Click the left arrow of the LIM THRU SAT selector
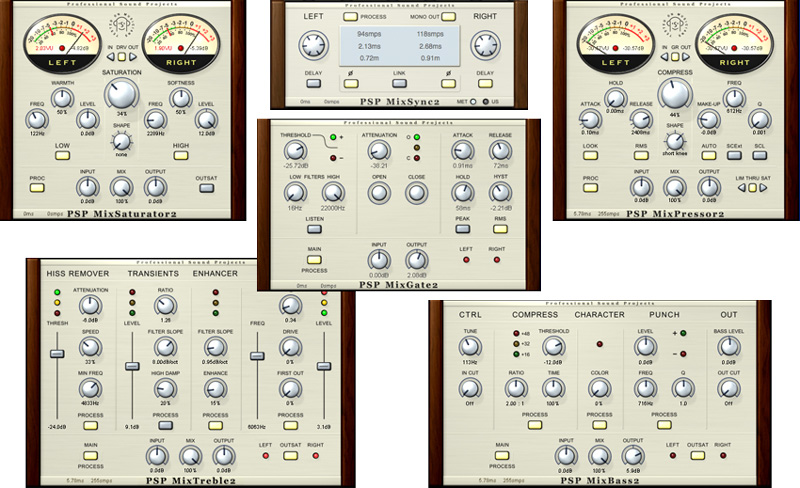Image resolution: width=800 pixels, height=488 pixels. 739,187
